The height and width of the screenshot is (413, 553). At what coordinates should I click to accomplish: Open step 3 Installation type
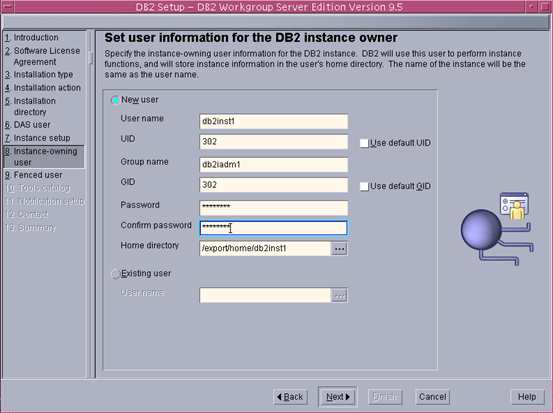(39, 75)
